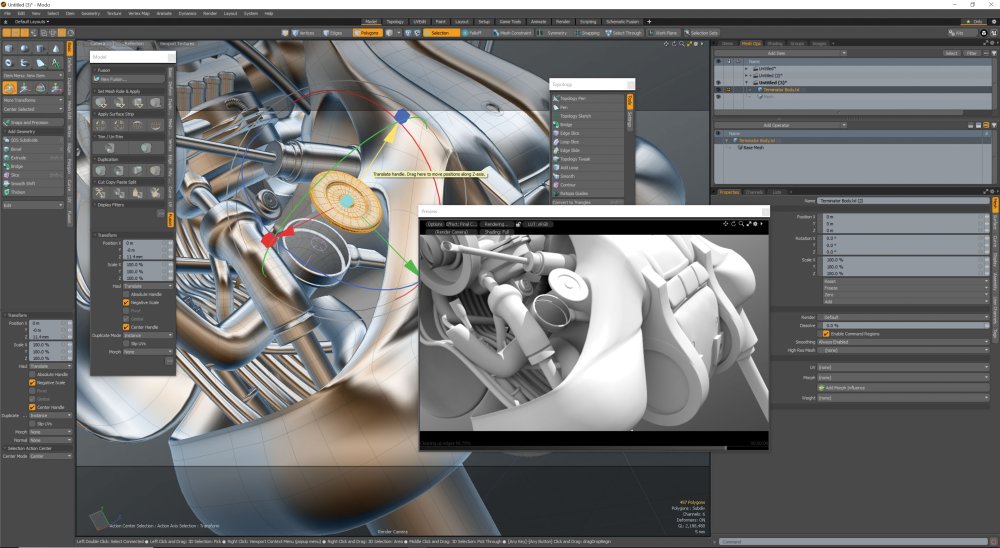Toggle Center Handle in left Transform panel
The width and height of the screenshot is (1000, 548).
[x=32, y=407]
